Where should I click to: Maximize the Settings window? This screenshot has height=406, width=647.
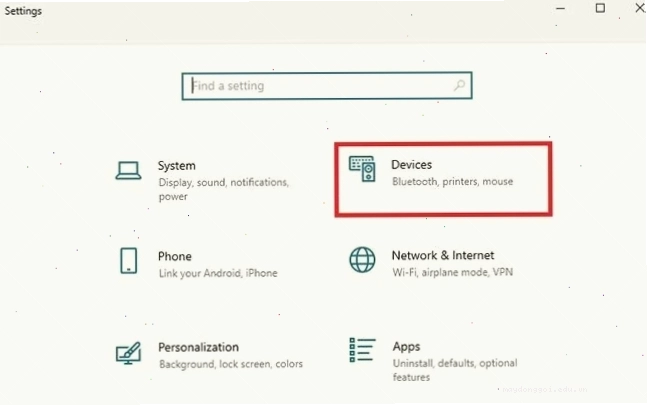click(x=600, y=8)
